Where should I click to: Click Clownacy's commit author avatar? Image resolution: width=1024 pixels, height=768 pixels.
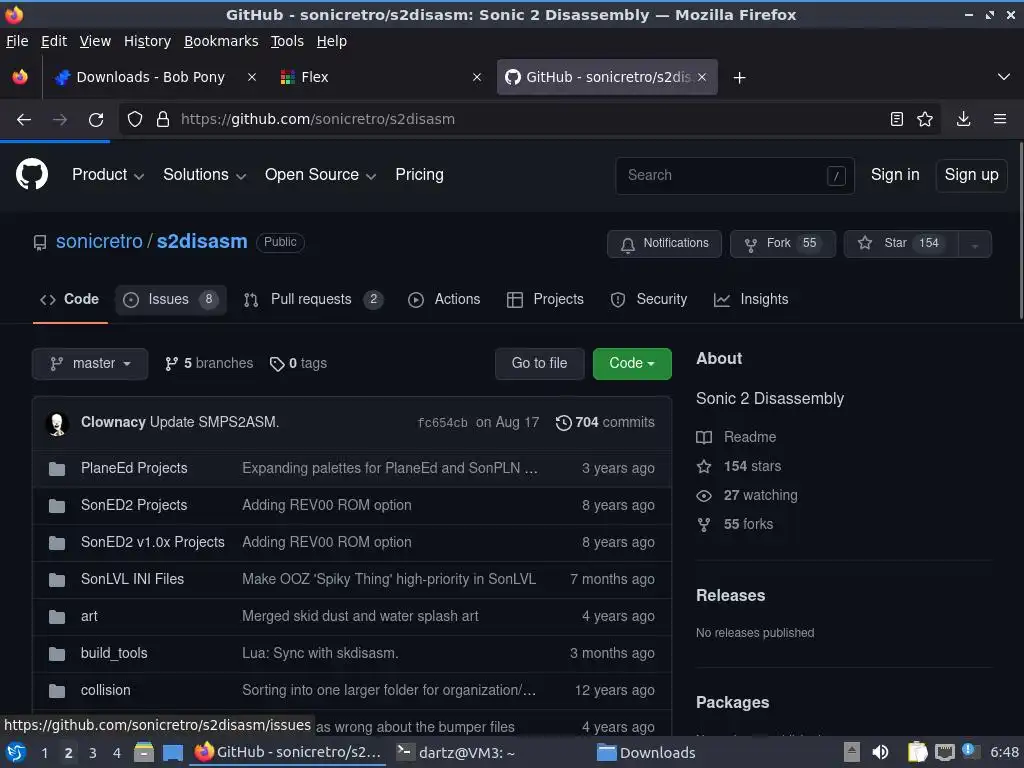(57, 424)
